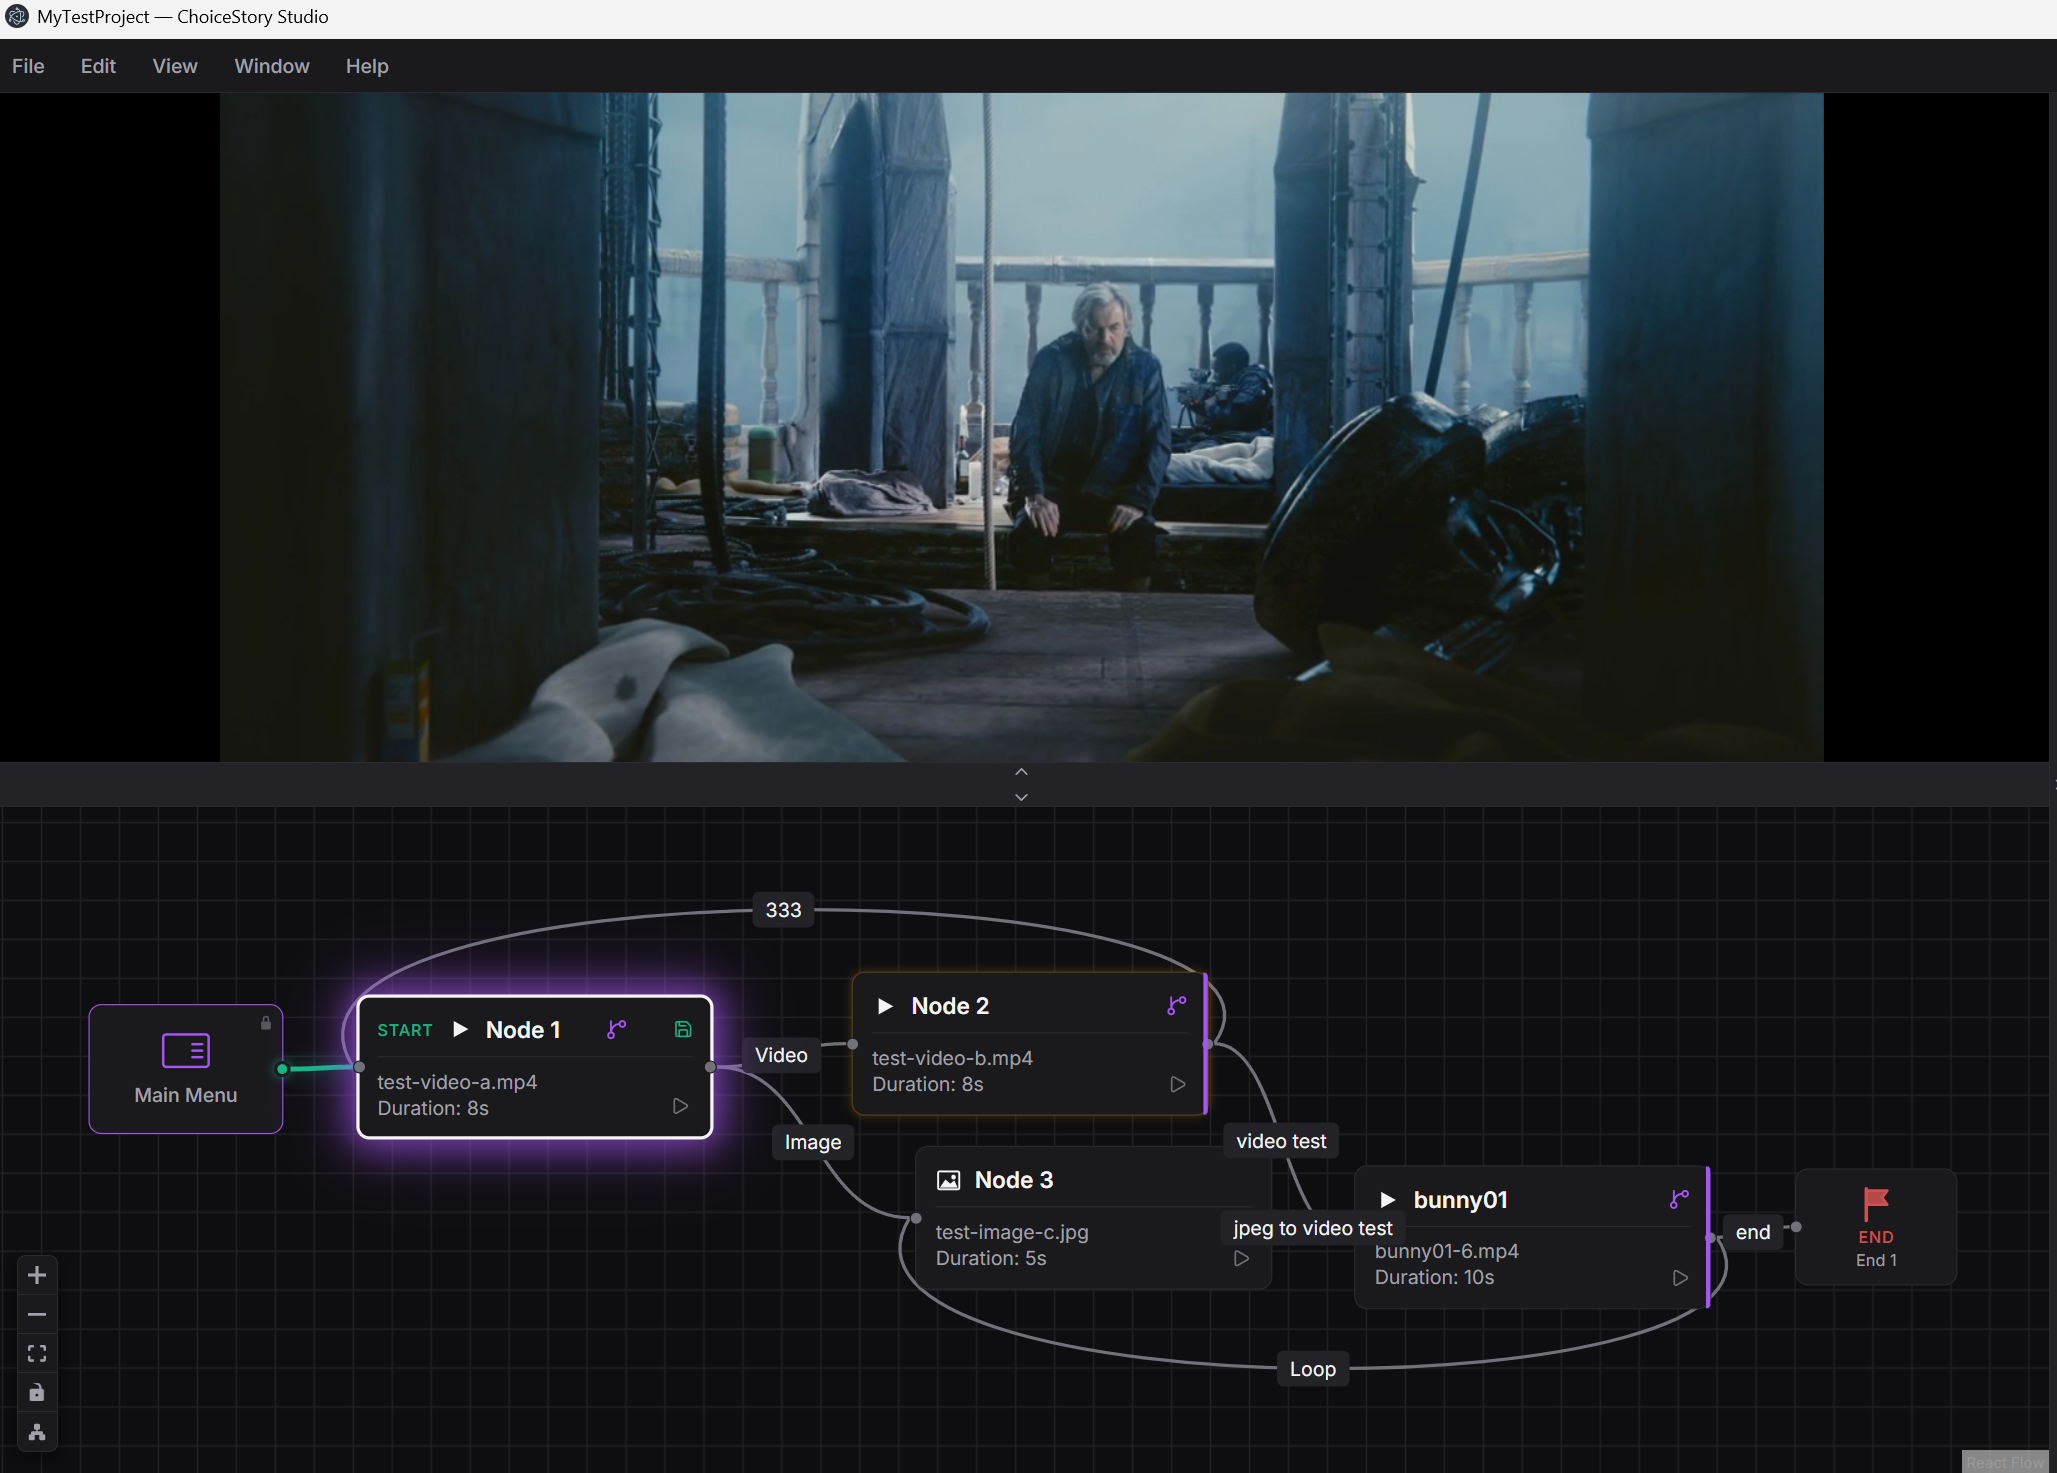The width and height of the screenshot is (2057, 1473).
Task: Click the output handle on Node 1's right edge
Action: (x=711, y=1067)
